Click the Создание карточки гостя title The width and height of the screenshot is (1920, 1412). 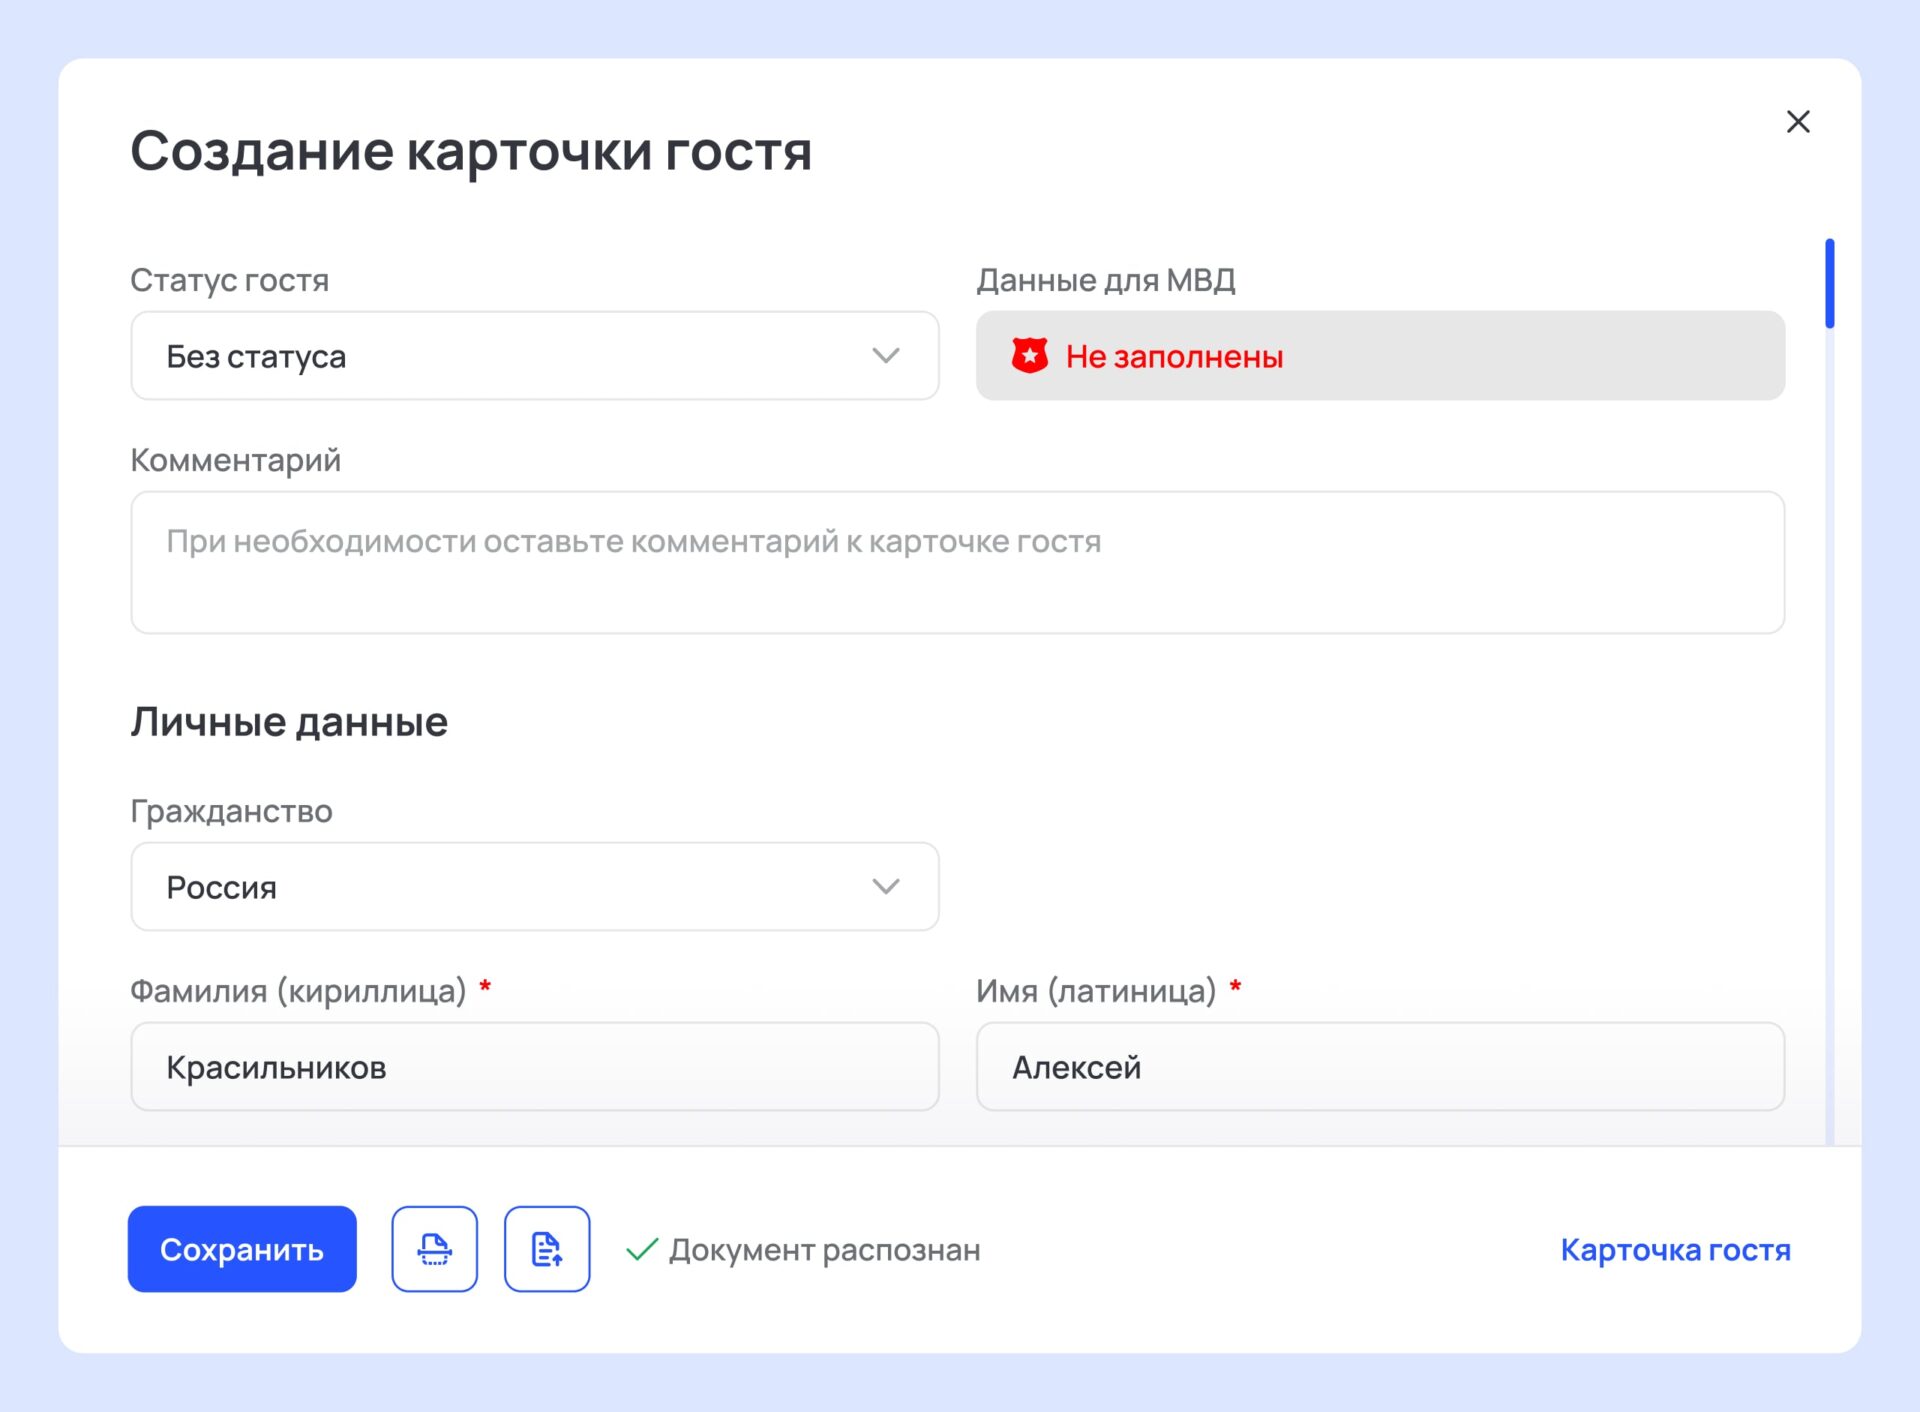point(470,152)
